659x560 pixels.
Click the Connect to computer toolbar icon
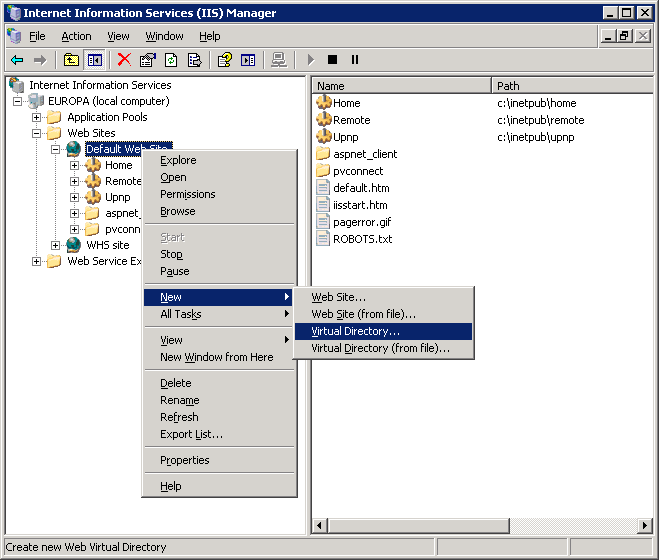pos(279,60)
